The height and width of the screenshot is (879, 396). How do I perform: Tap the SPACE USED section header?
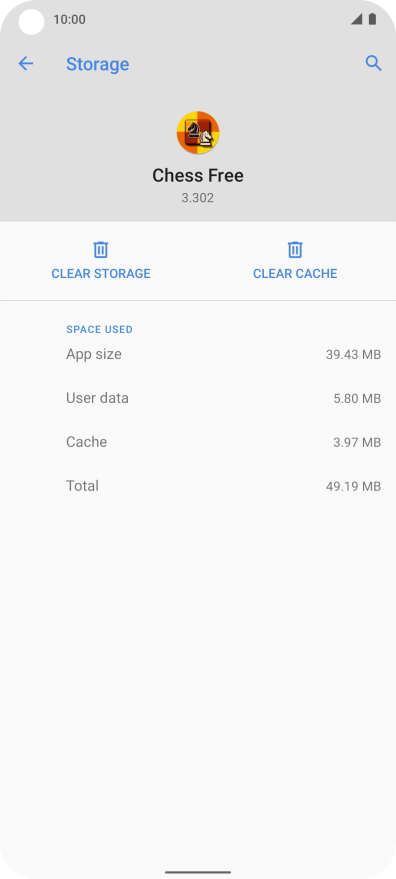(99, 329)
